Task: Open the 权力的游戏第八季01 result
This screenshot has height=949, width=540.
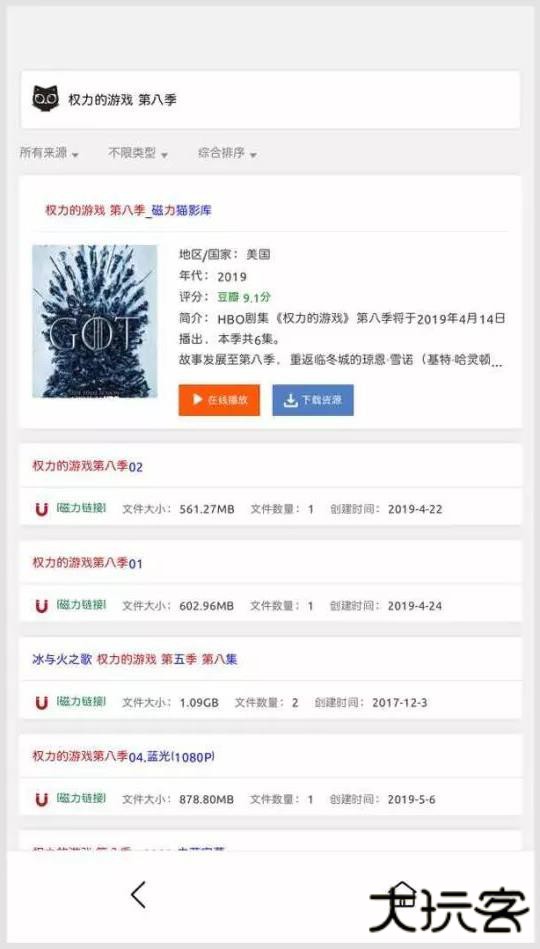Action: [88, 563]
